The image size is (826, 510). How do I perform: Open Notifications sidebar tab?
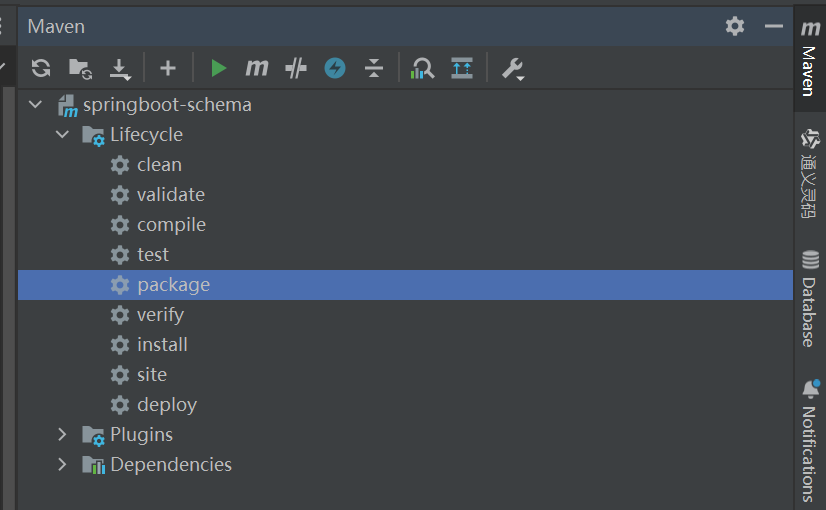tap(810, 441)
